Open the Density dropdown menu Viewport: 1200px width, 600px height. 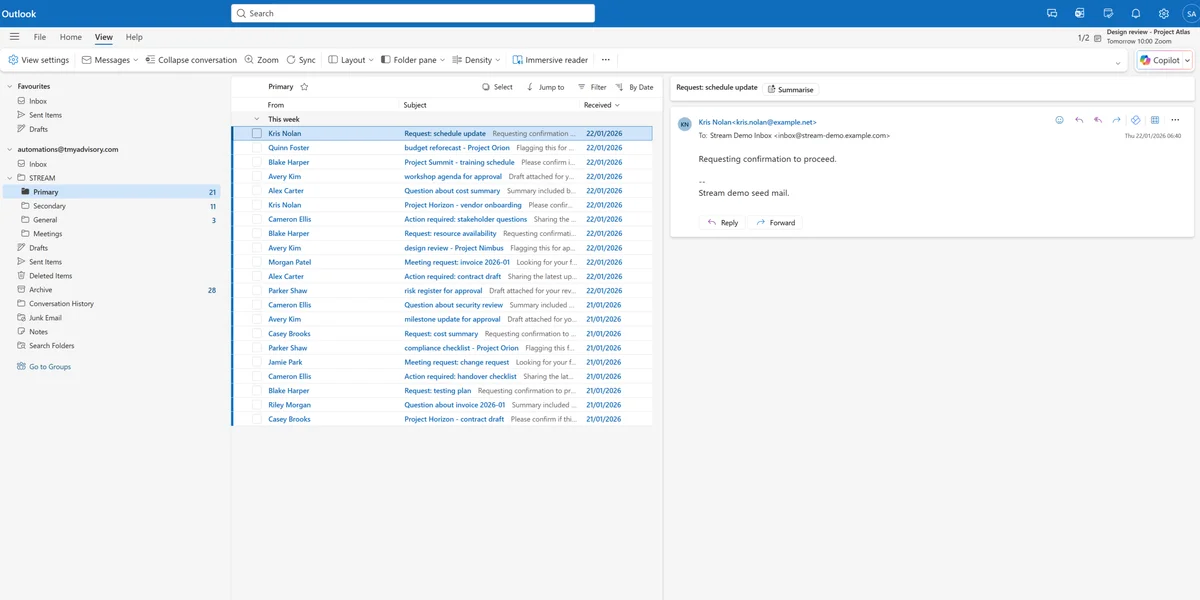476,59
